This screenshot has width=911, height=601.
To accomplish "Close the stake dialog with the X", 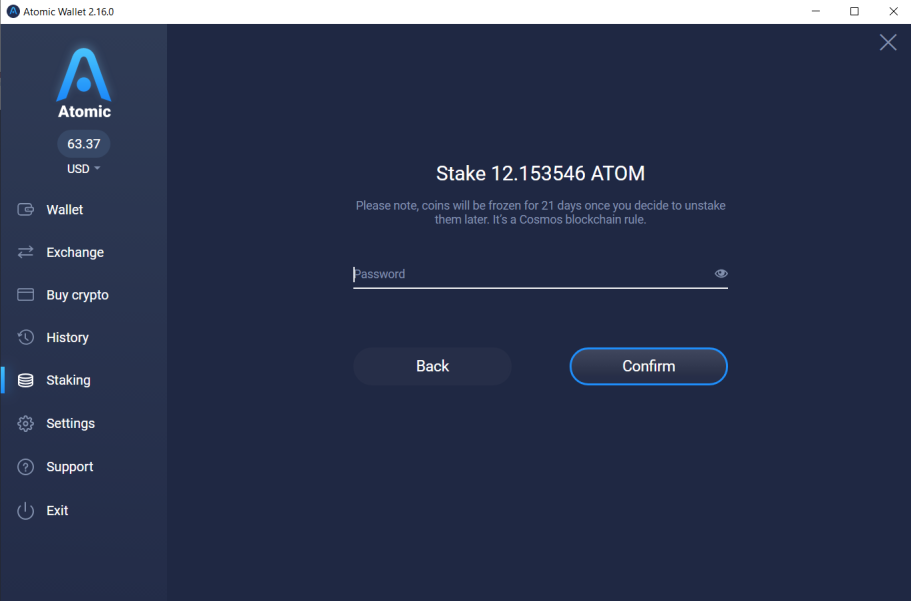I will click(888, 42).
